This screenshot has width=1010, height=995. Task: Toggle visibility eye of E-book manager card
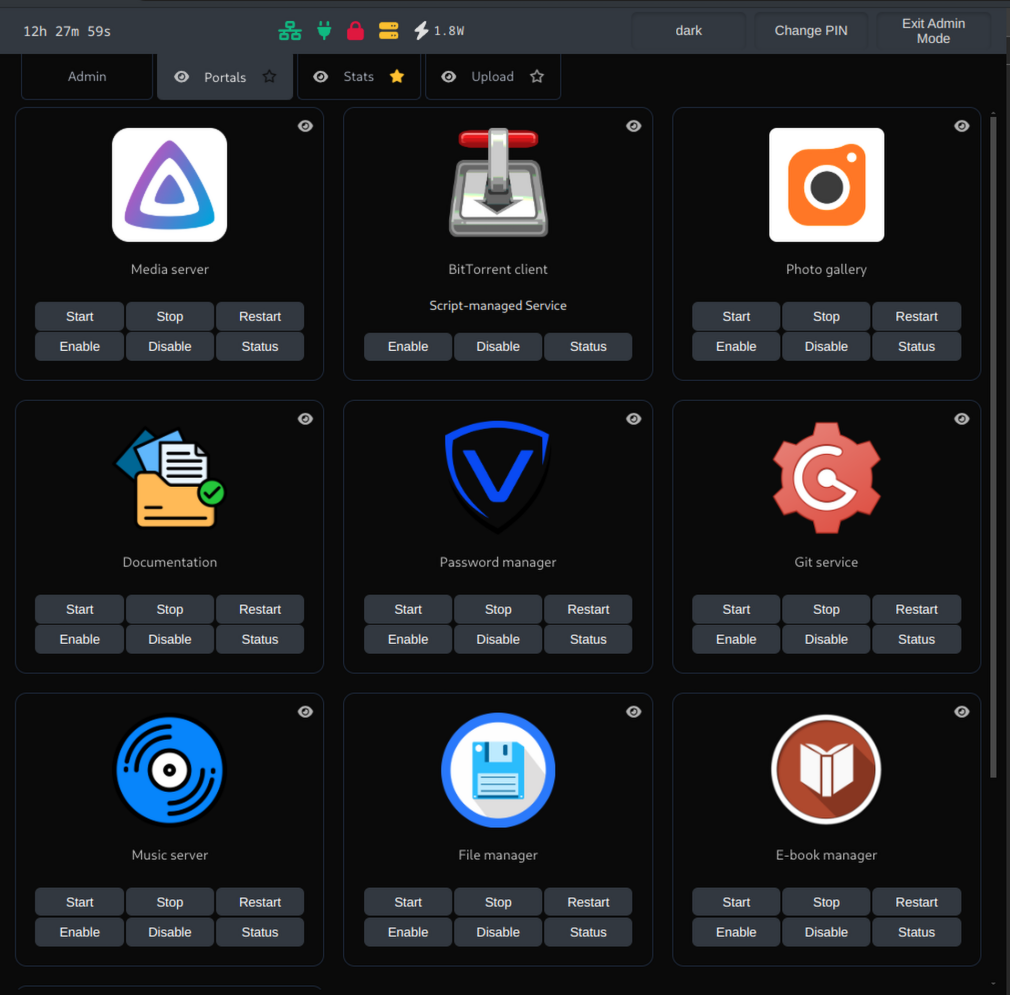coord(962,712)
